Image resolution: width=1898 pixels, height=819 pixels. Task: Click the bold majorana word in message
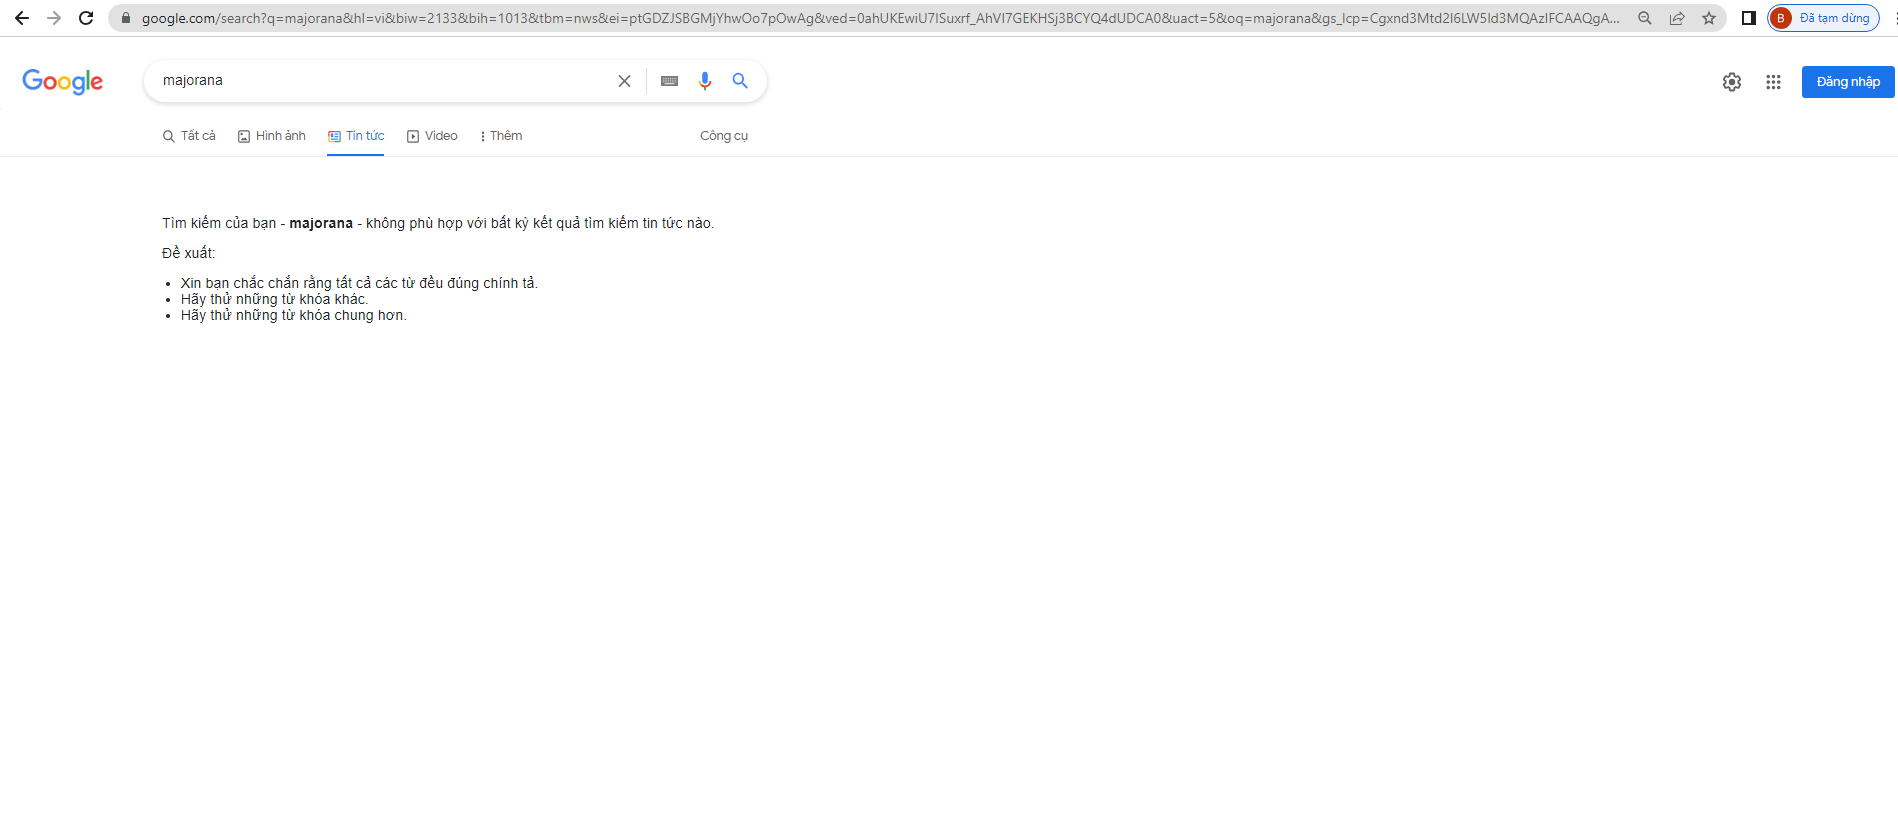pyautogui.click(x=321, y=223)
